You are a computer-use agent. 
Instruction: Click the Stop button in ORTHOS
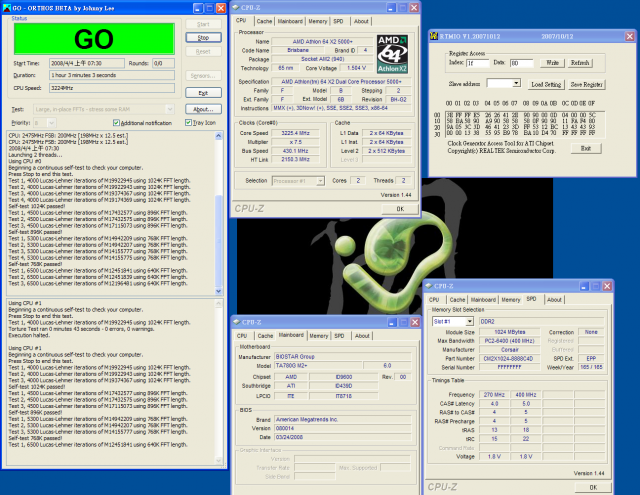point(203,38)
